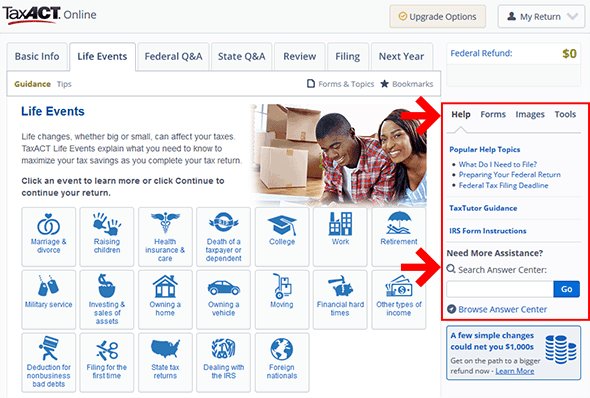The image size is (590, 398).
Task: Select Deduction for nonbusiness bad debts tile
Action: pyautogui.click(x=49, y=362)
